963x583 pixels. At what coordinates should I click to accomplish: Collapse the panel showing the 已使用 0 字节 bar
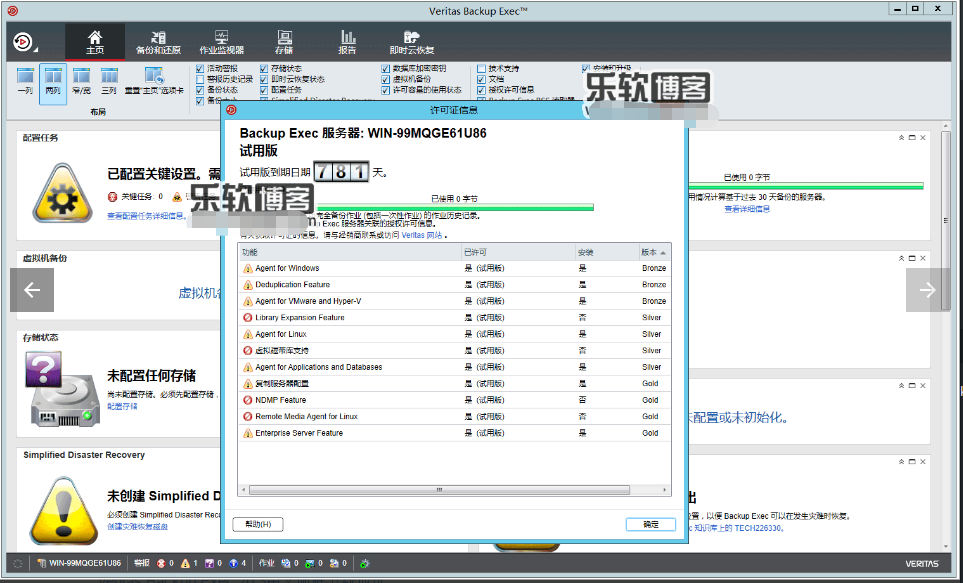tap(902, 138)
